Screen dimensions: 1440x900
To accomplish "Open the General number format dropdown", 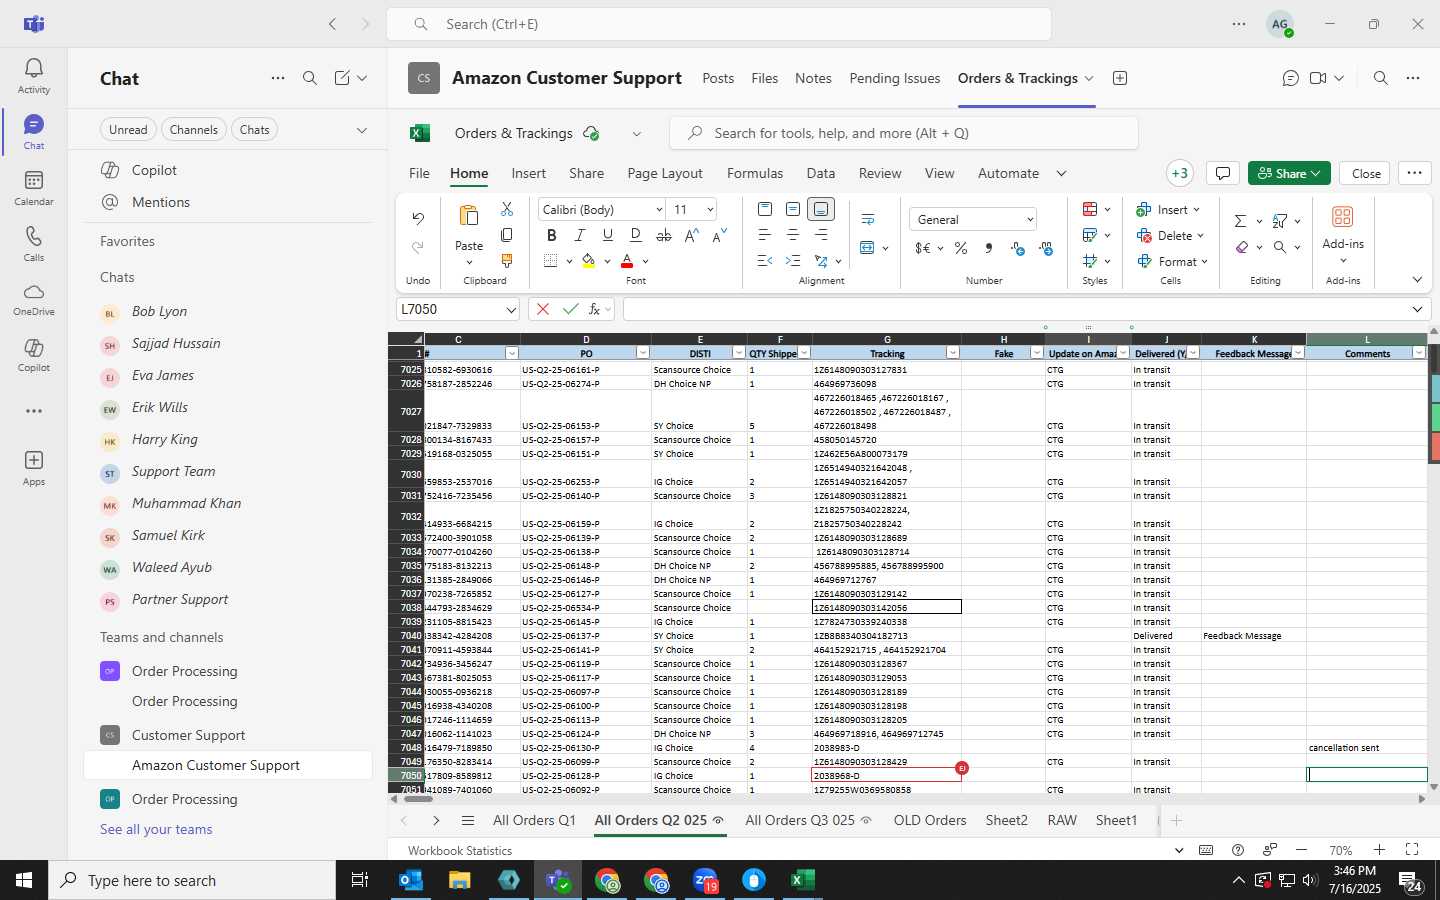I will (x=1029, y=220).
